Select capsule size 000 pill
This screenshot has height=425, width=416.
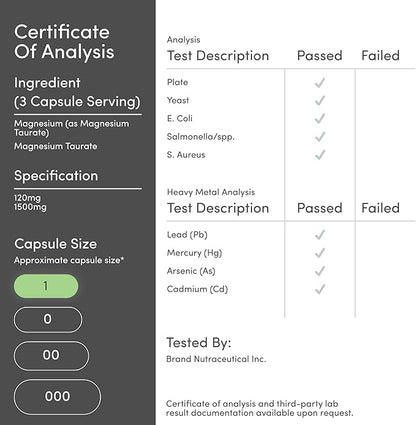[57, 397]
